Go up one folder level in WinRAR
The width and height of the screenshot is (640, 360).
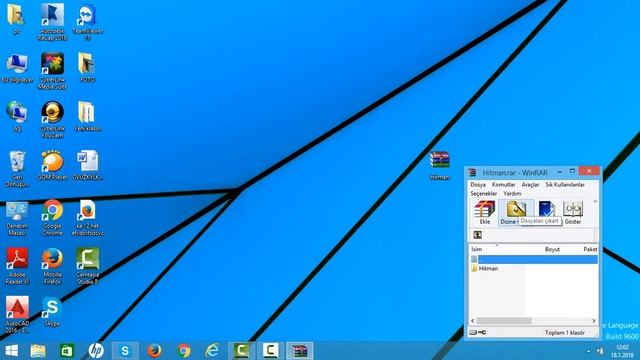[477, 235]
